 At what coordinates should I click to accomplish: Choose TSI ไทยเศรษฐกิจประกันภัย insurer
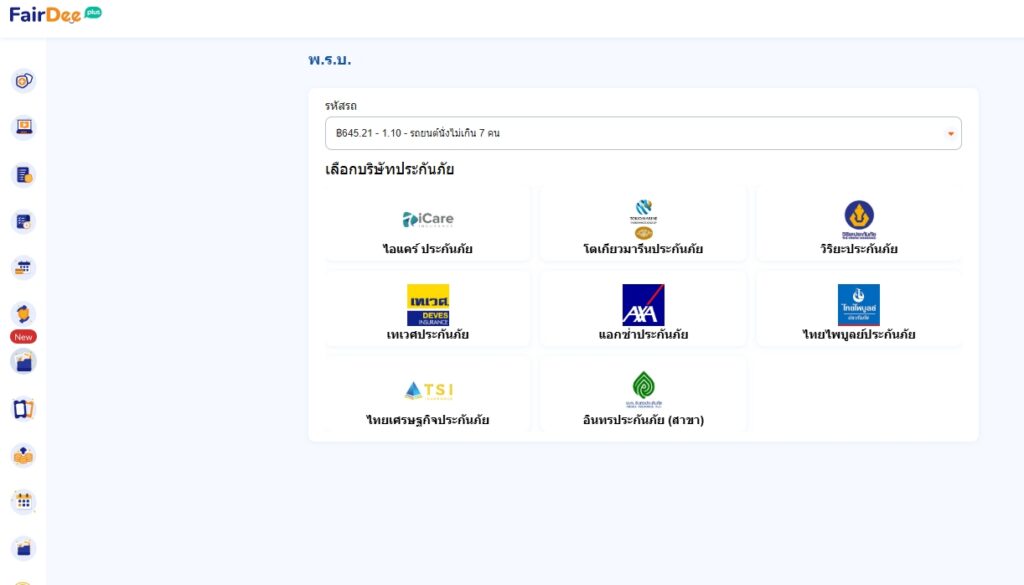tap(428, 395)
